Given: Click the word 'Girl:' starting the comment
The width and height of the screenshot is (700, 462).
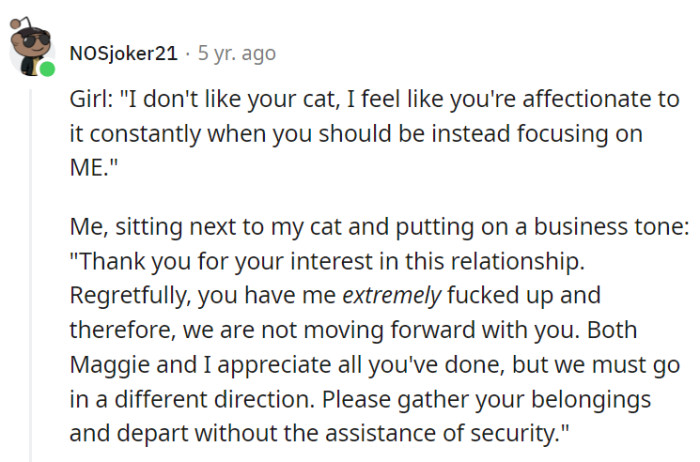Looking at the screenshot, I should coord(95,100).
